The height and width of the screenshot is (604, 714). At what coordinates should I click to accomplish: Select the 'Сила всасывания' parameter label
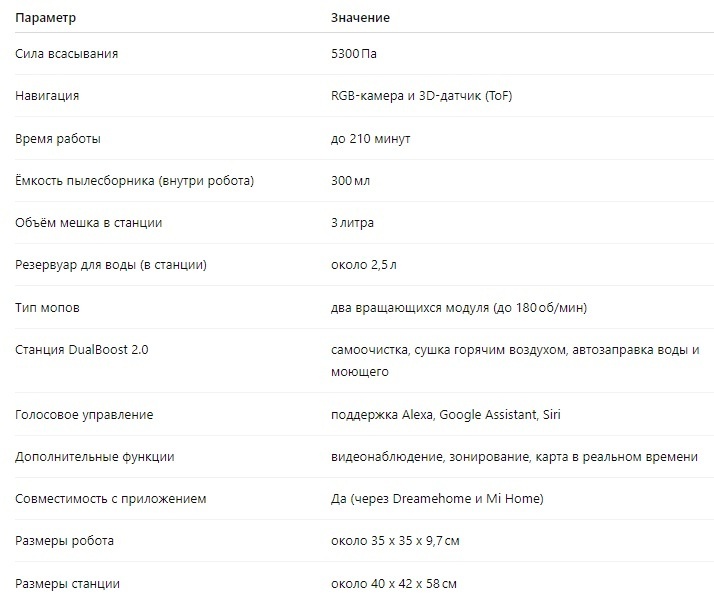[66, 54]
